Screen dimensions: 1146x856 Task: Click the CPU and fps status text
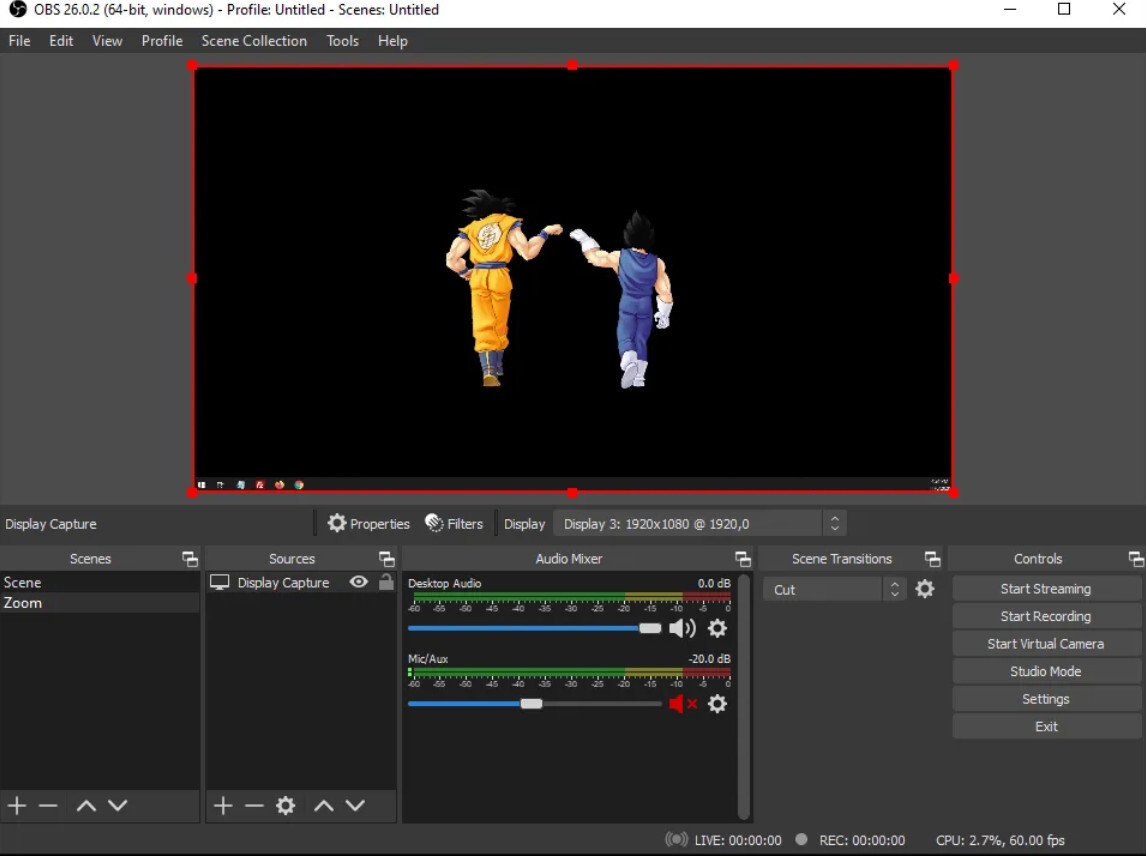[1000, 840]
